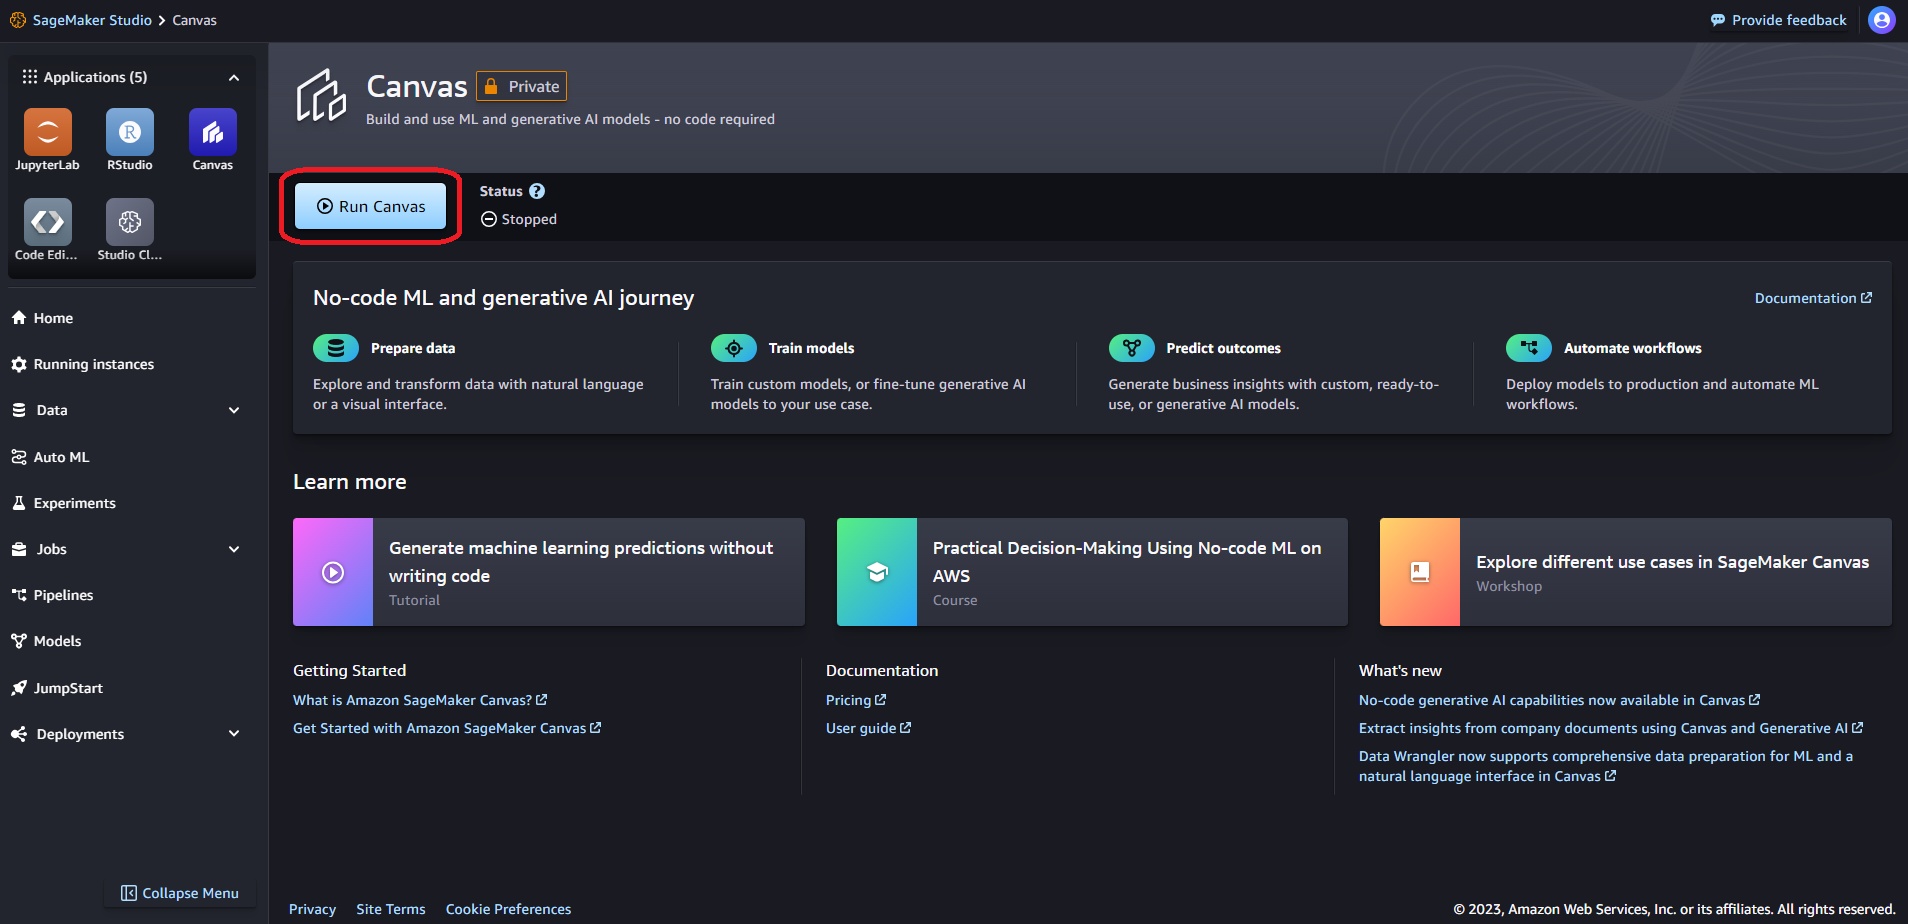Viewport: 1908px width, 924px height.
Task: Open the Studio Classic application
Action: [x=129, y=221]
